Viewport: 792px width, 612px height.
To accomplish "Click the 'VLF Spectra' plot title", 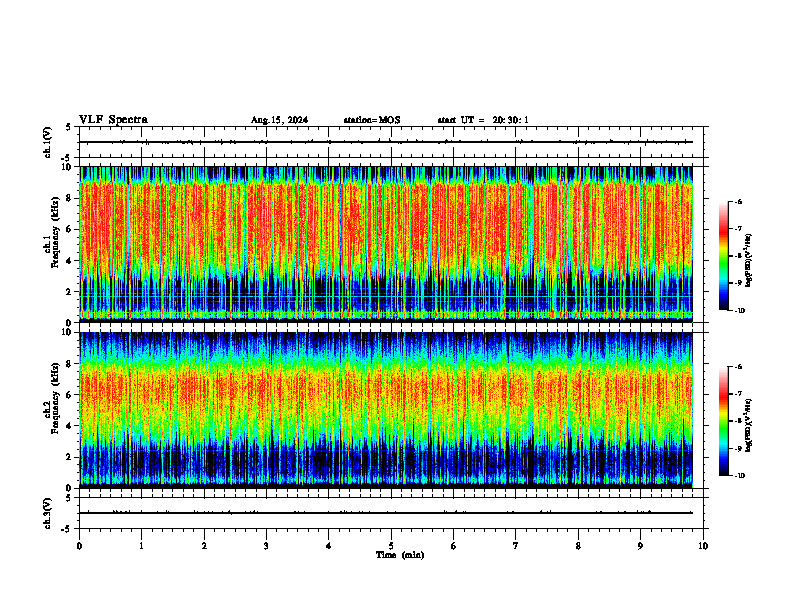I will 113,120.
